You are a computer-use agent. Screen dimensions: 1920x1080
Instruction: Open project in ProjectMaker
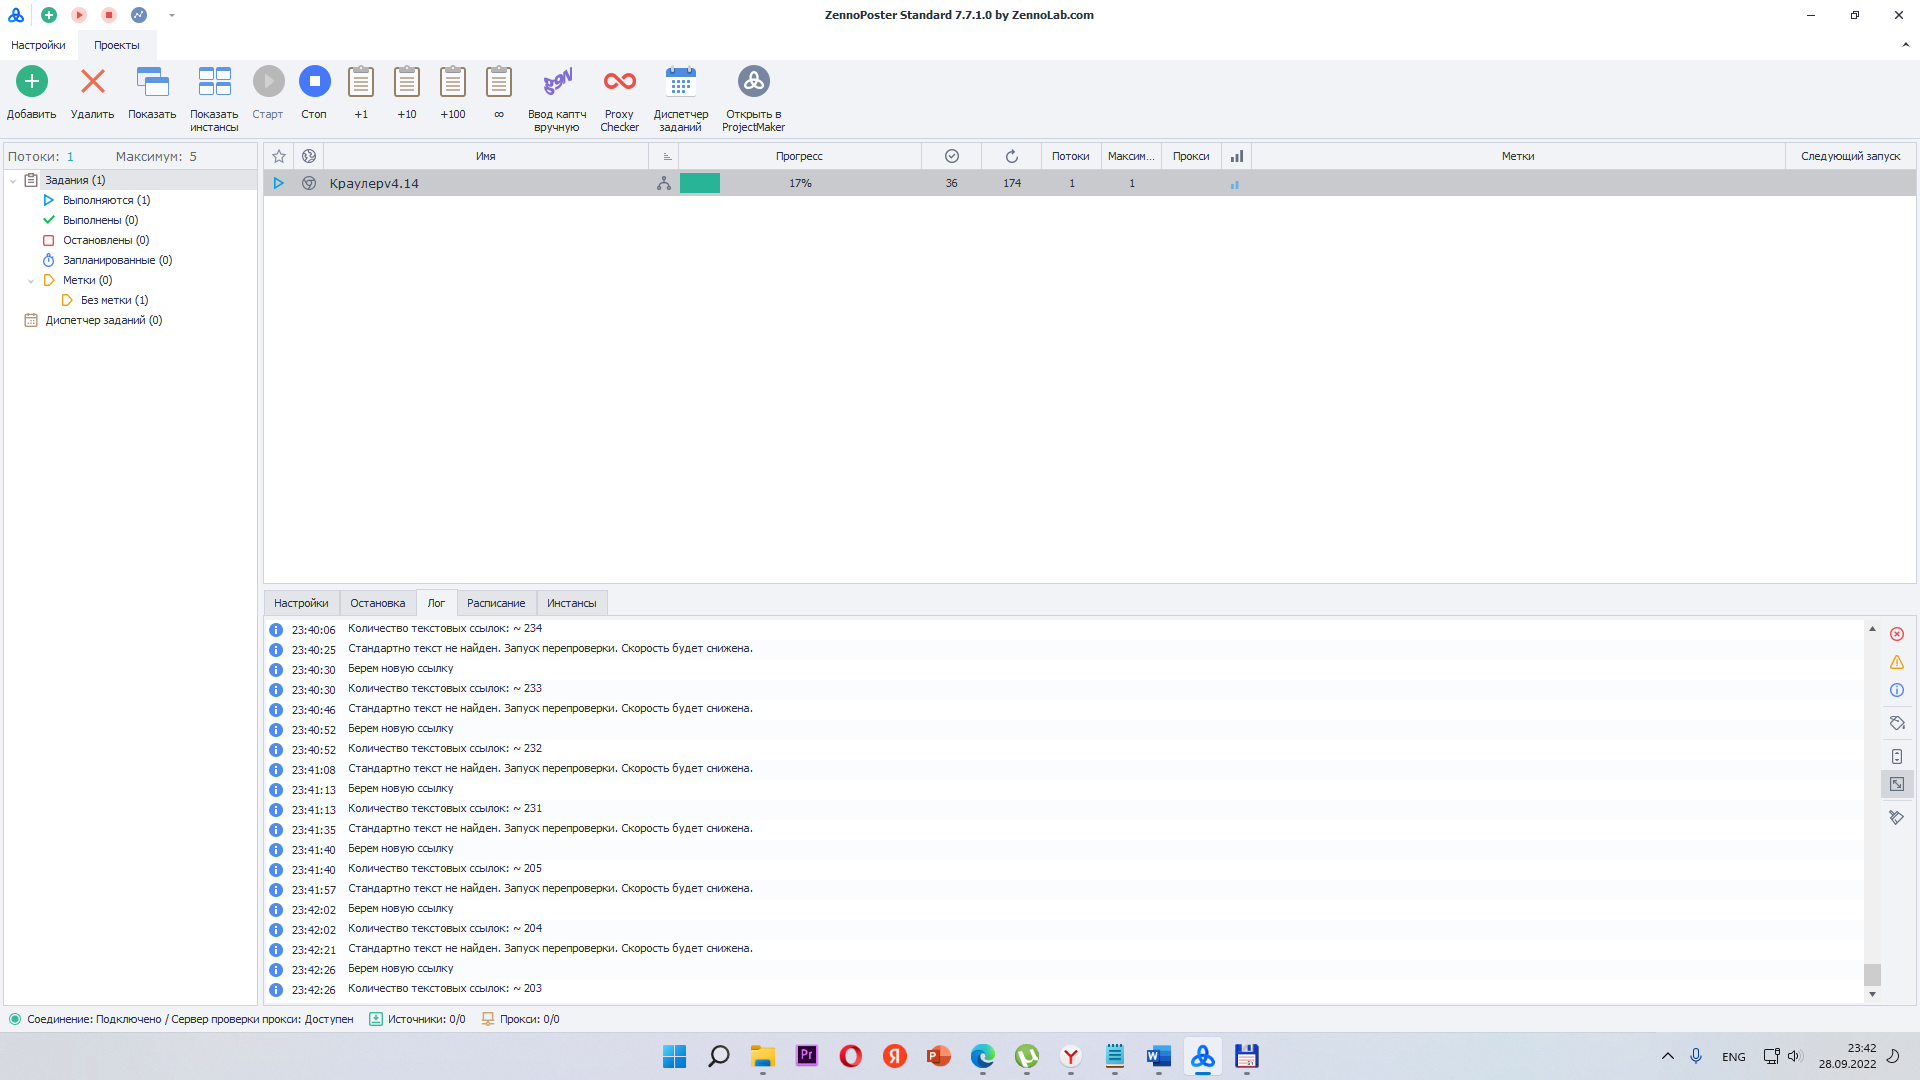click(753, 82)
